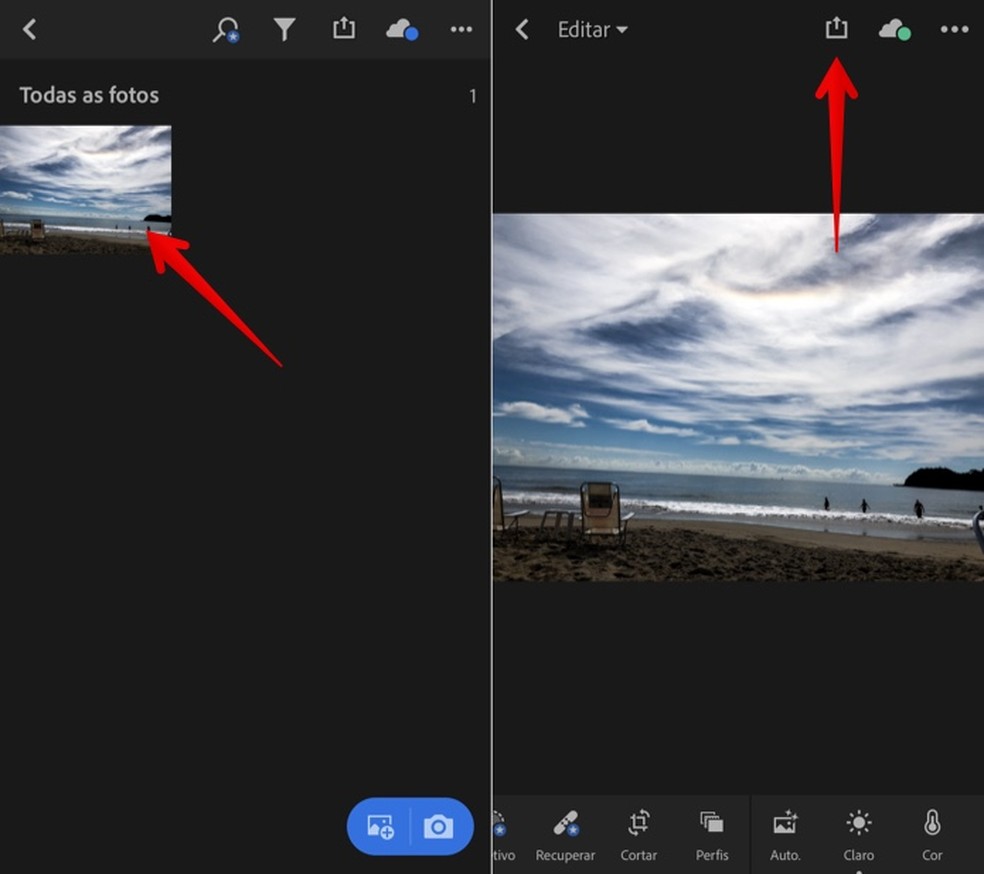Viewport: 984px width, 874px height.
Task: Open the Cor color panel
Action: pos(932,834)
